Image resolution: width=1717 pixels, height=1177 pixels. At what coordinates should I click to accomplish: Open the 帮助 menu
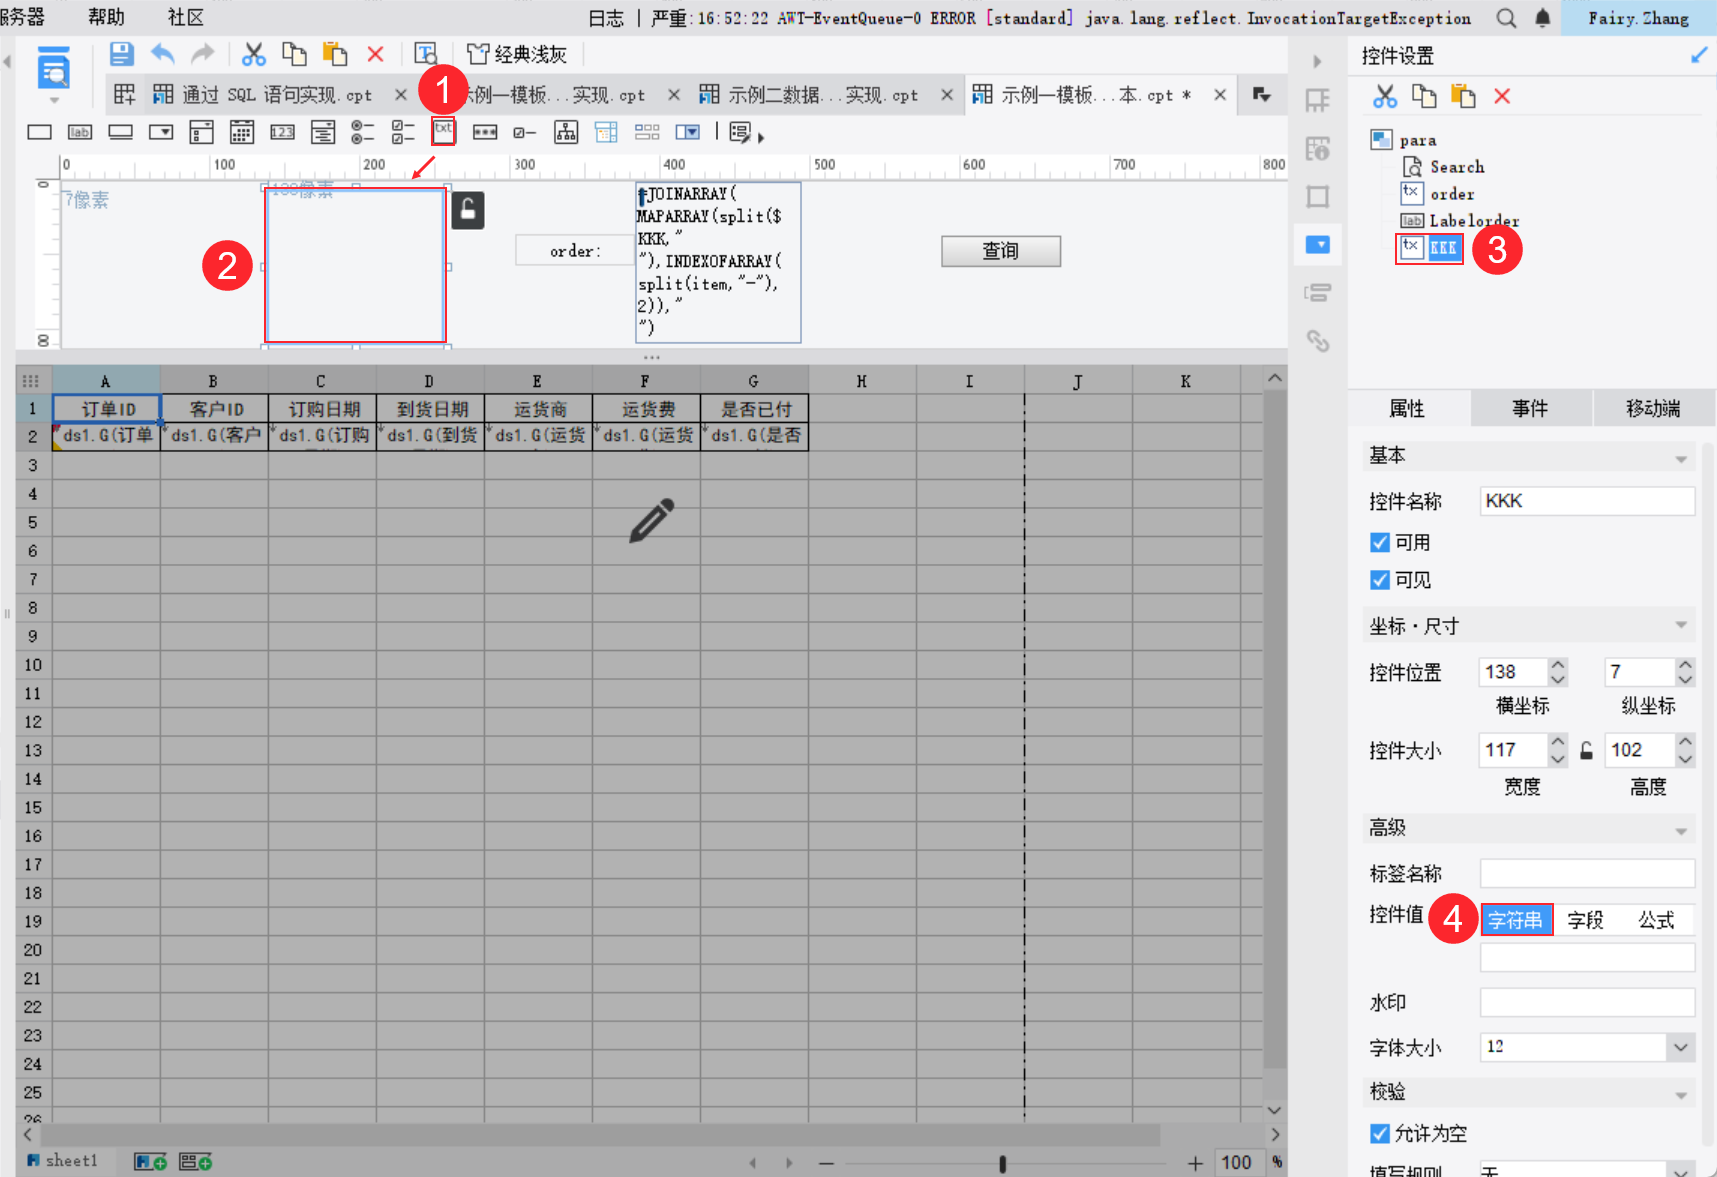(x=106, y=17)
